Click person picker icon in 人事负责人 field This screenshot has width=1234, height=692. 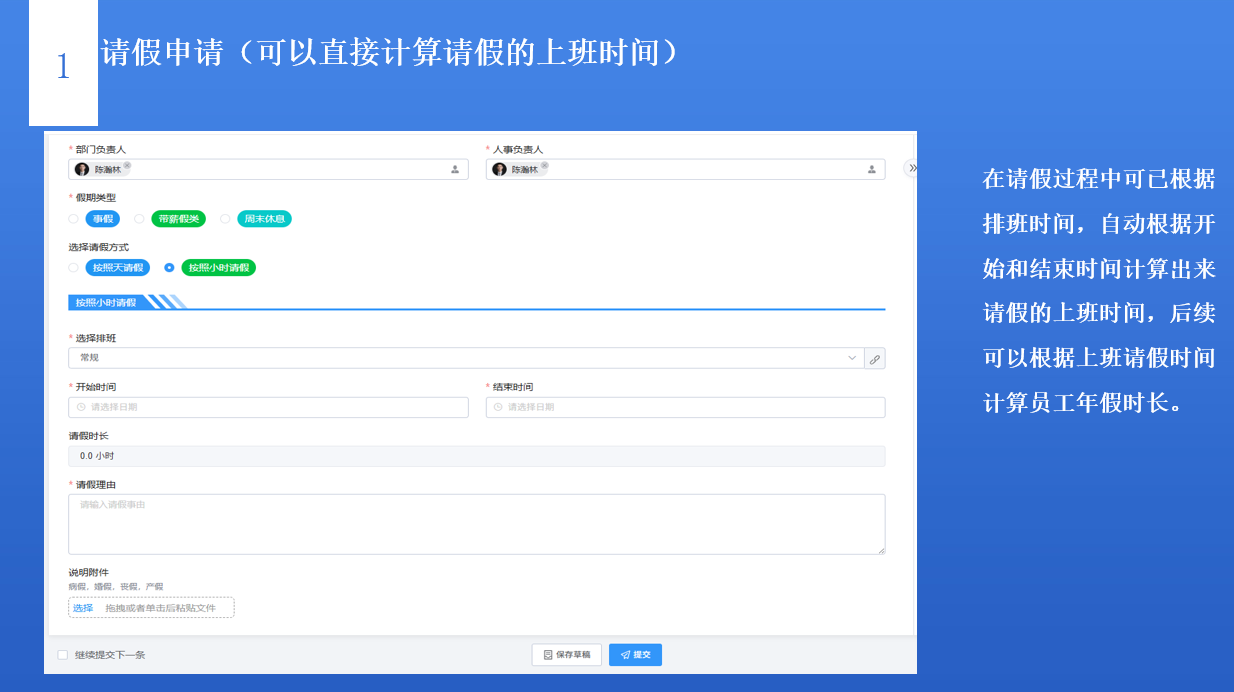872,170
